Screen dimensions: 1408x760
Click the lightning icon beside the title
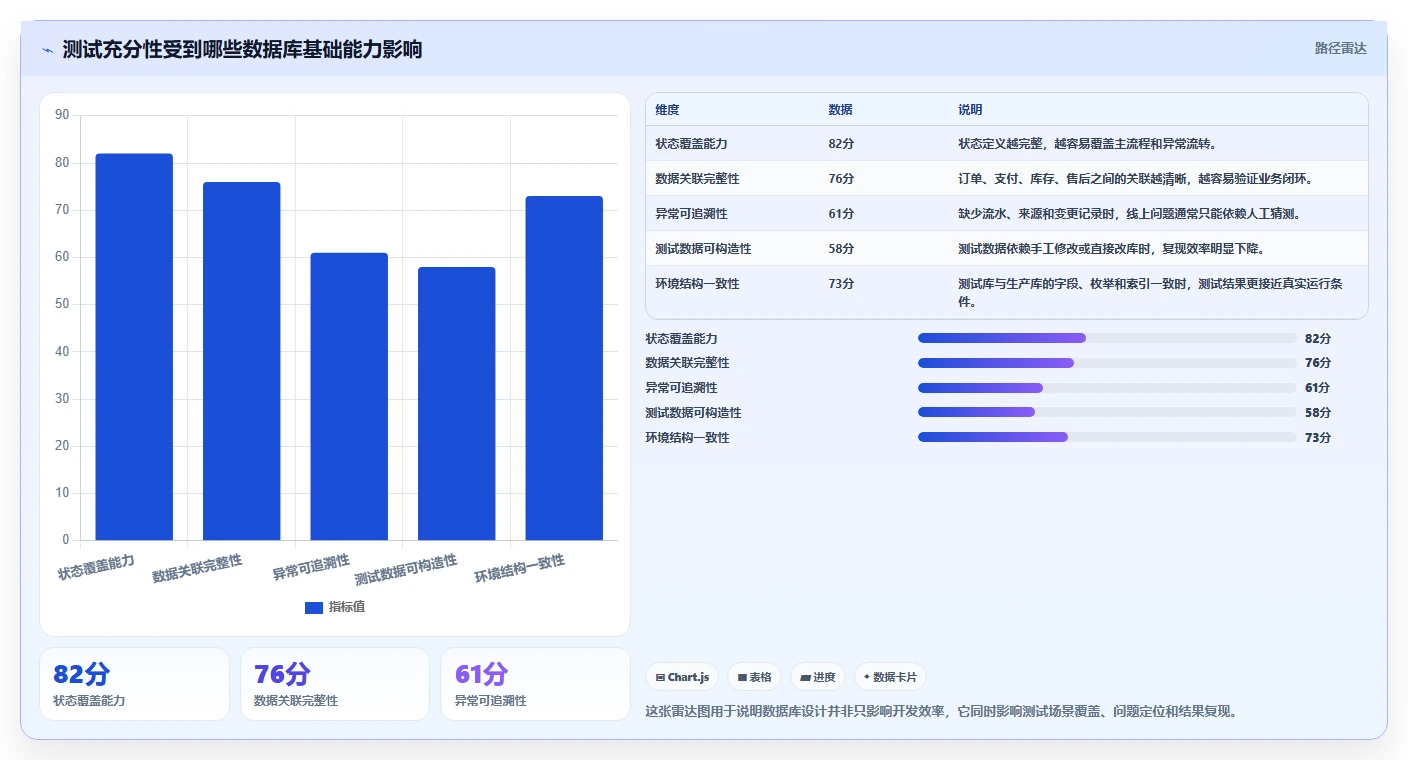[x=48, y=50]
